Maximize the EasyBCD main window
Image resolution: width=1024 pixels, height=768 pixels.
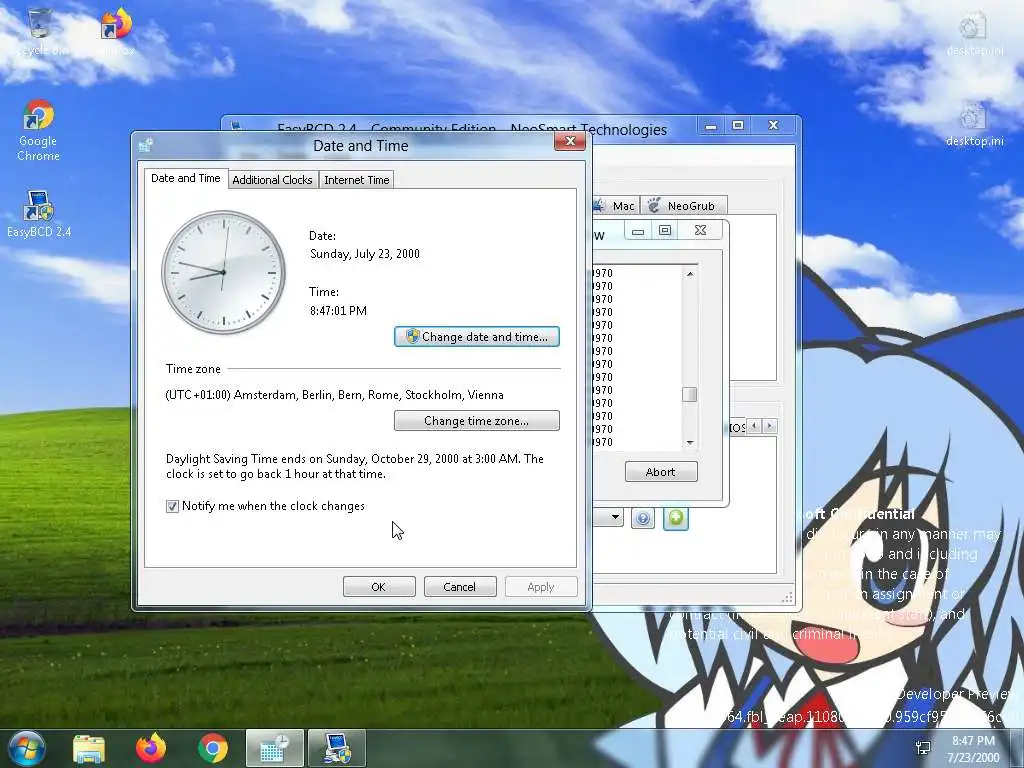(x=738, y=125)
